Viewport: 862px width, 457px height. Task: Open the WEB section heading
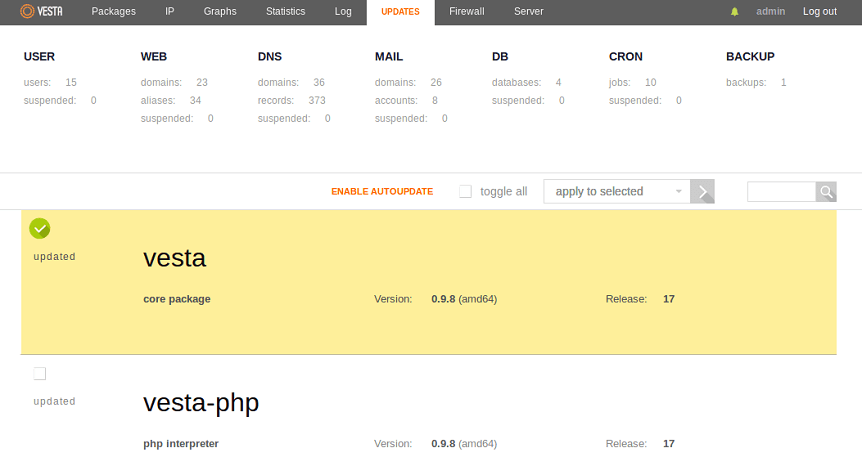[x=153, y=57]
